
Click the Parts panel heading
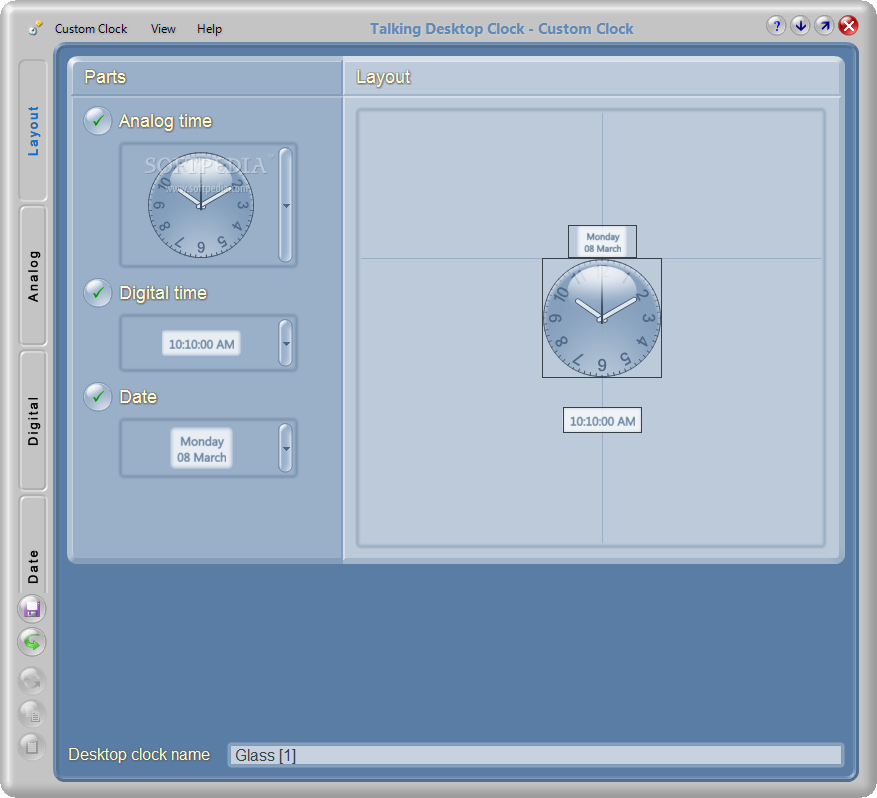tap(105, 77)
